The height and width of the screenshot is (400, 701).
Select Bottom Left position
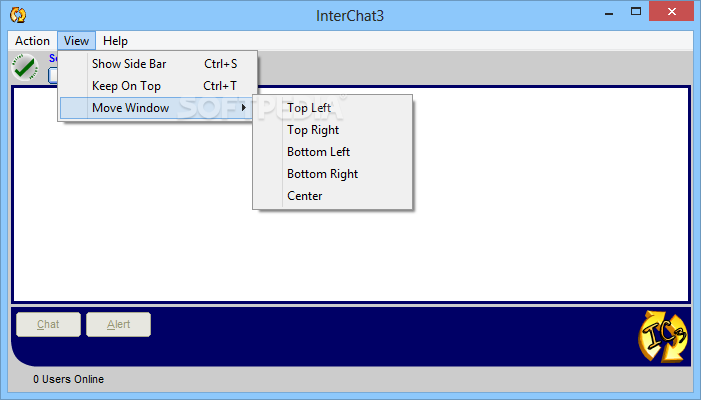coord(332,152)
